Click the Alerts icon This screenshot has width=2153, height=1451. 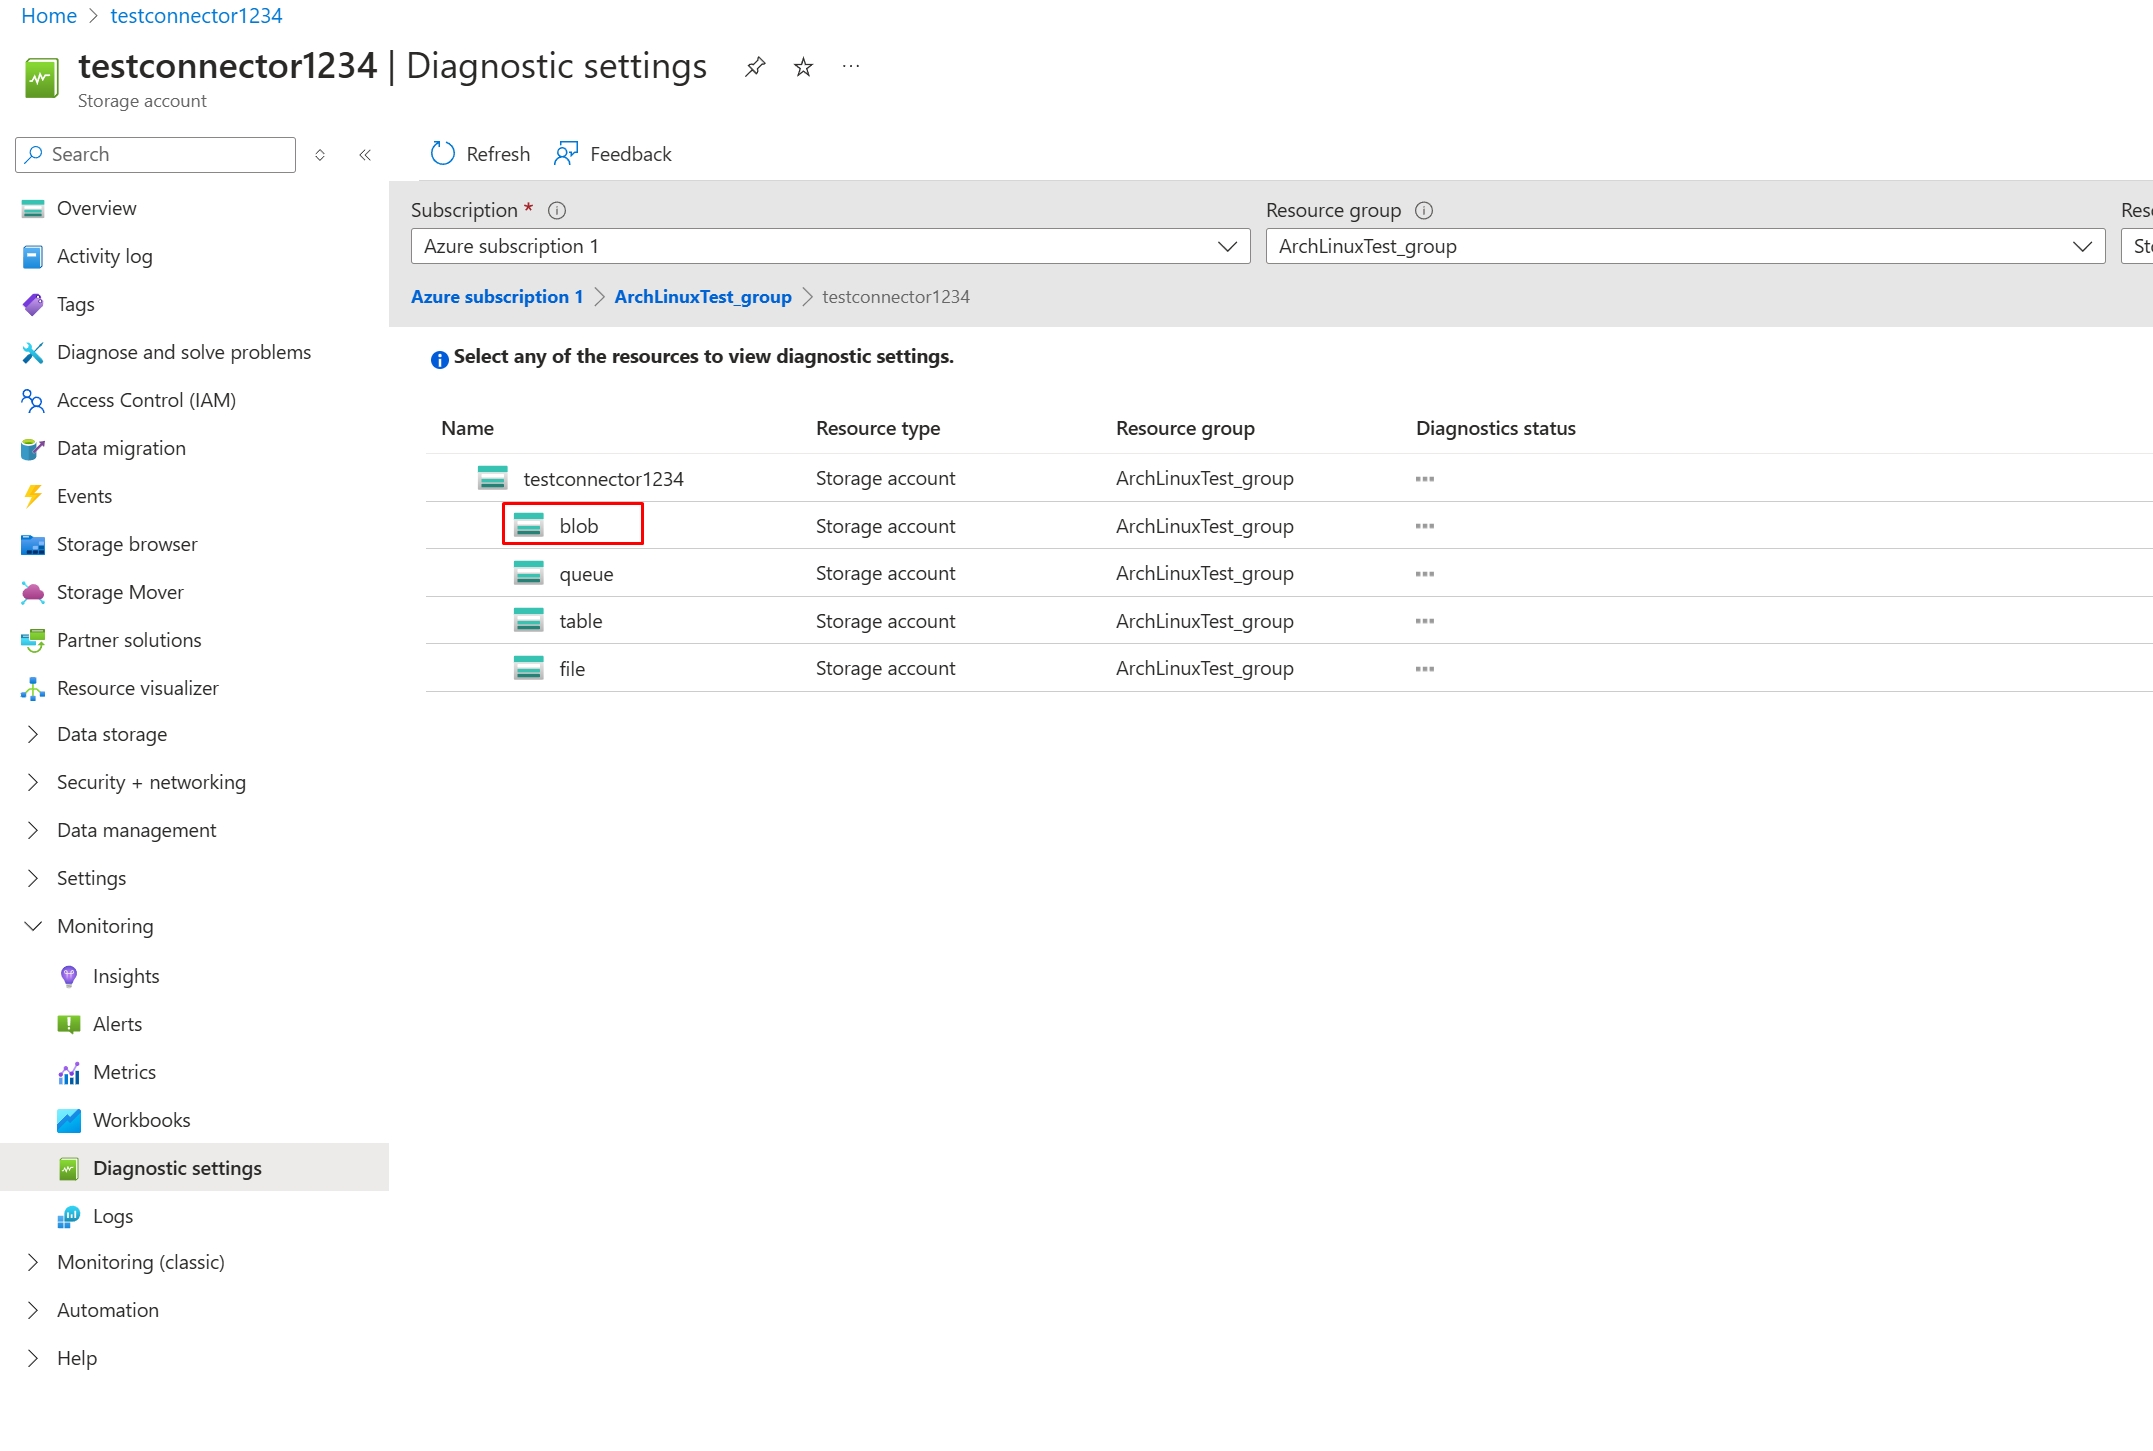tap(69, 1024)
